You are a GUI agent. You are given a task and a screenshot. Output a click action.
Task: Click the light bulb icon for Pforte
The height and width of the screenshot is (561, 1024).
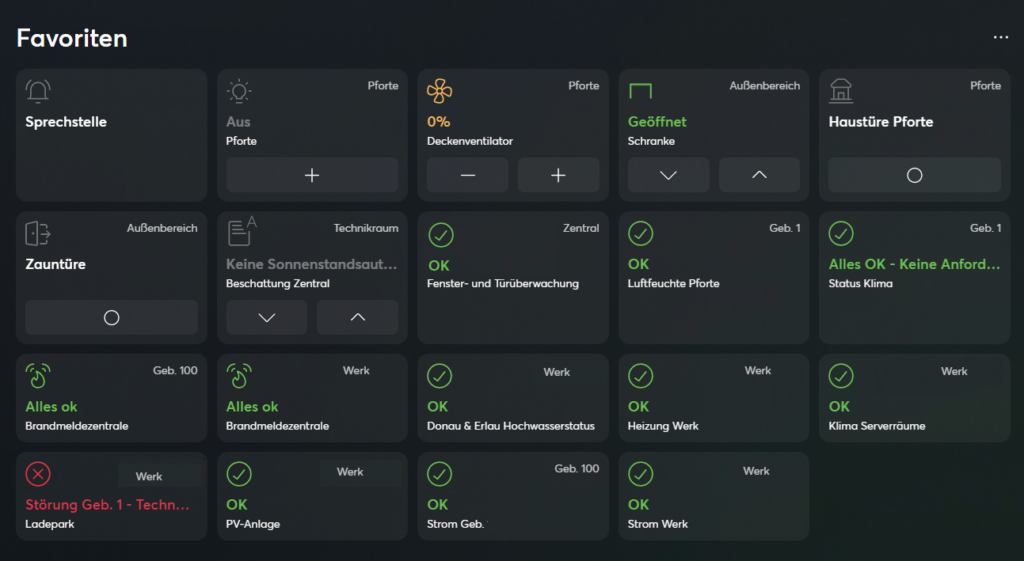tap(239, 92)
